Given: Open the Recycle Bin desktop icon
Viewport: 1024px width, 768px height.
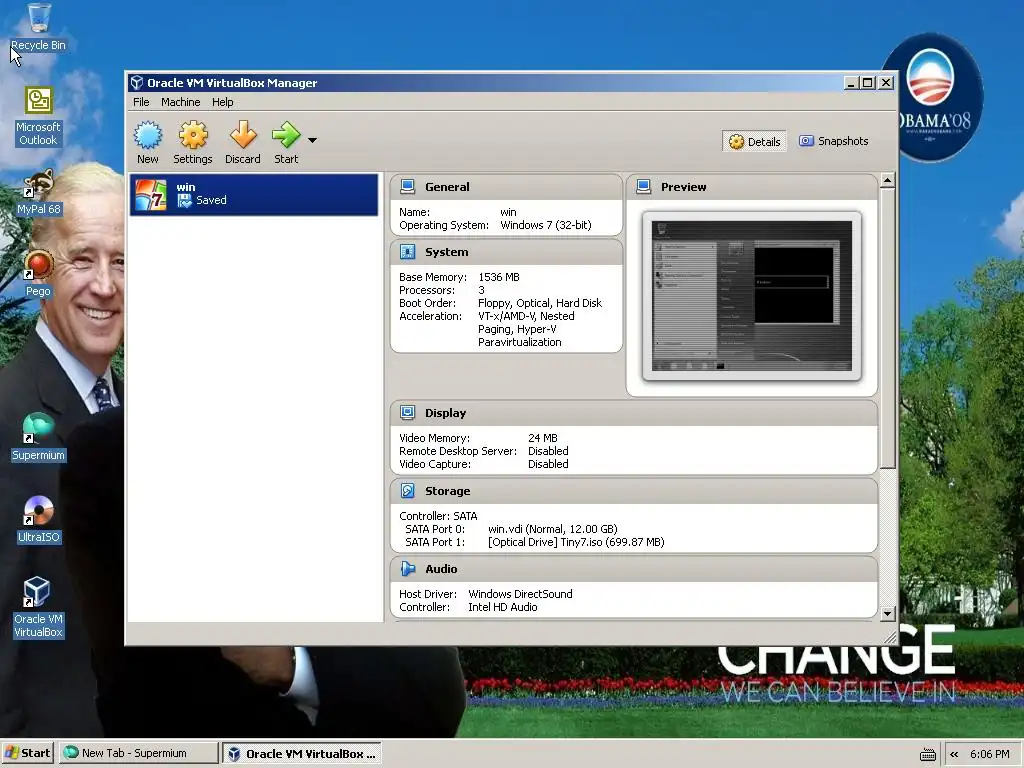Looking at the screenshot, I should [38, 27].
